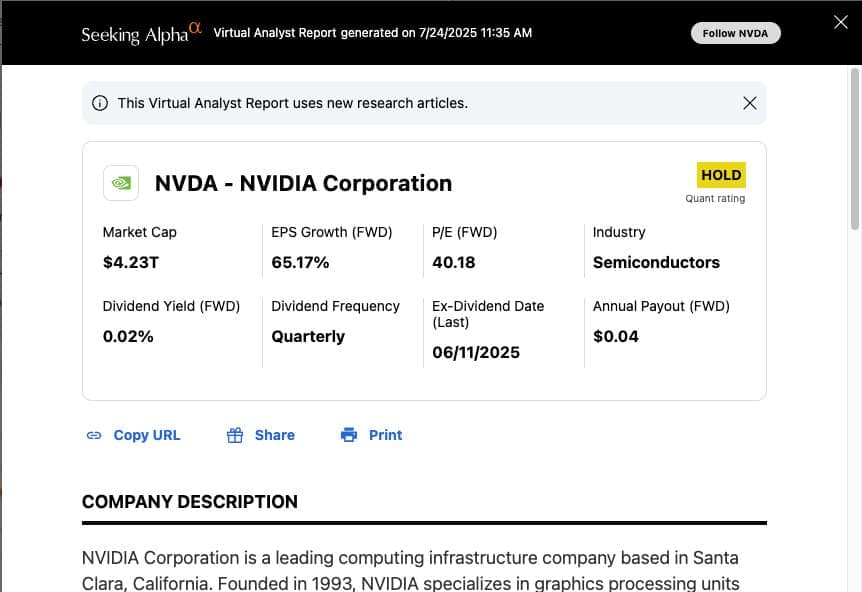Click the P/E (FWD) value 40.18

click(x=454, y=262)
